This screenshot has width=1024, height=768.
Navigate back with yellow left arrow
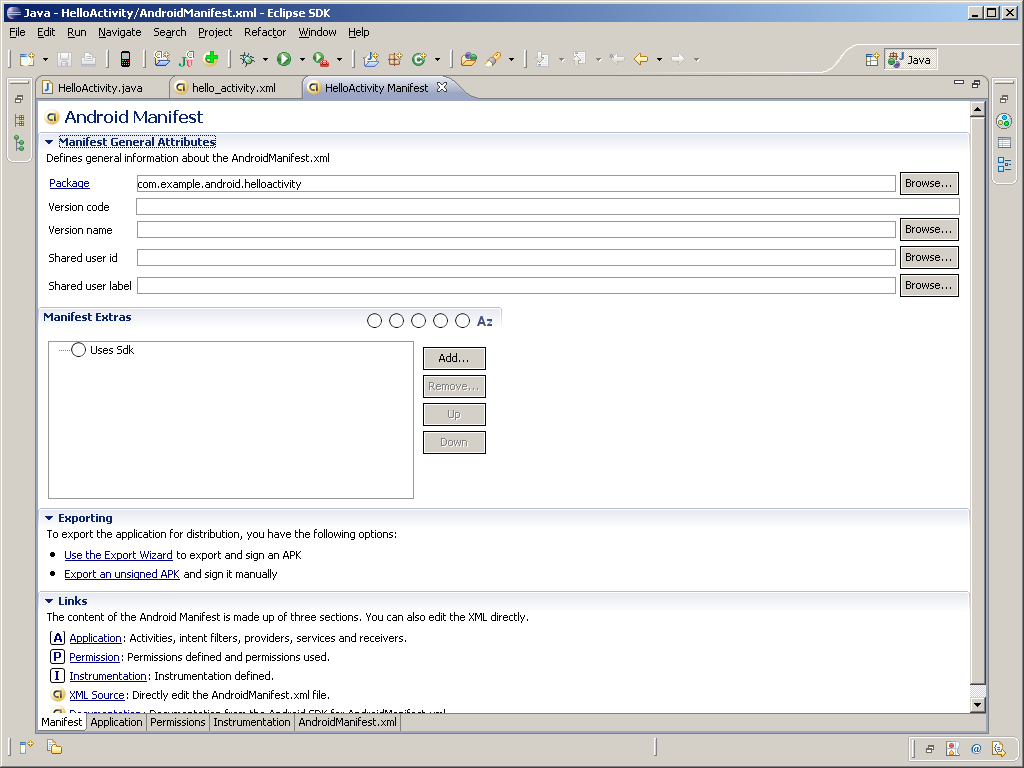click(x=641, y=59)
